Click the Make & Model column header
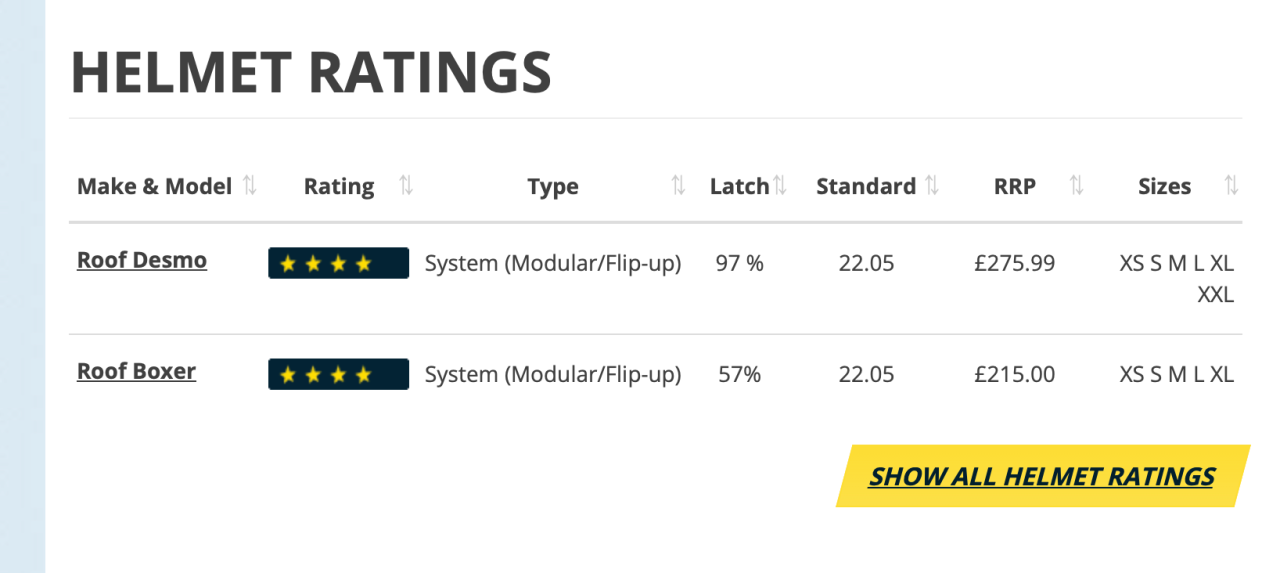Image resolution: width=1280 pixels, height=573 pixels. (x=154, y=186)
